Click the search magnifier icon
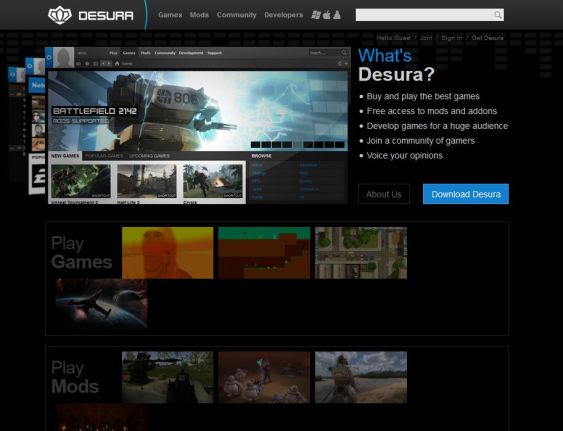This screenshot has width=563, height=431. (498, 15)
